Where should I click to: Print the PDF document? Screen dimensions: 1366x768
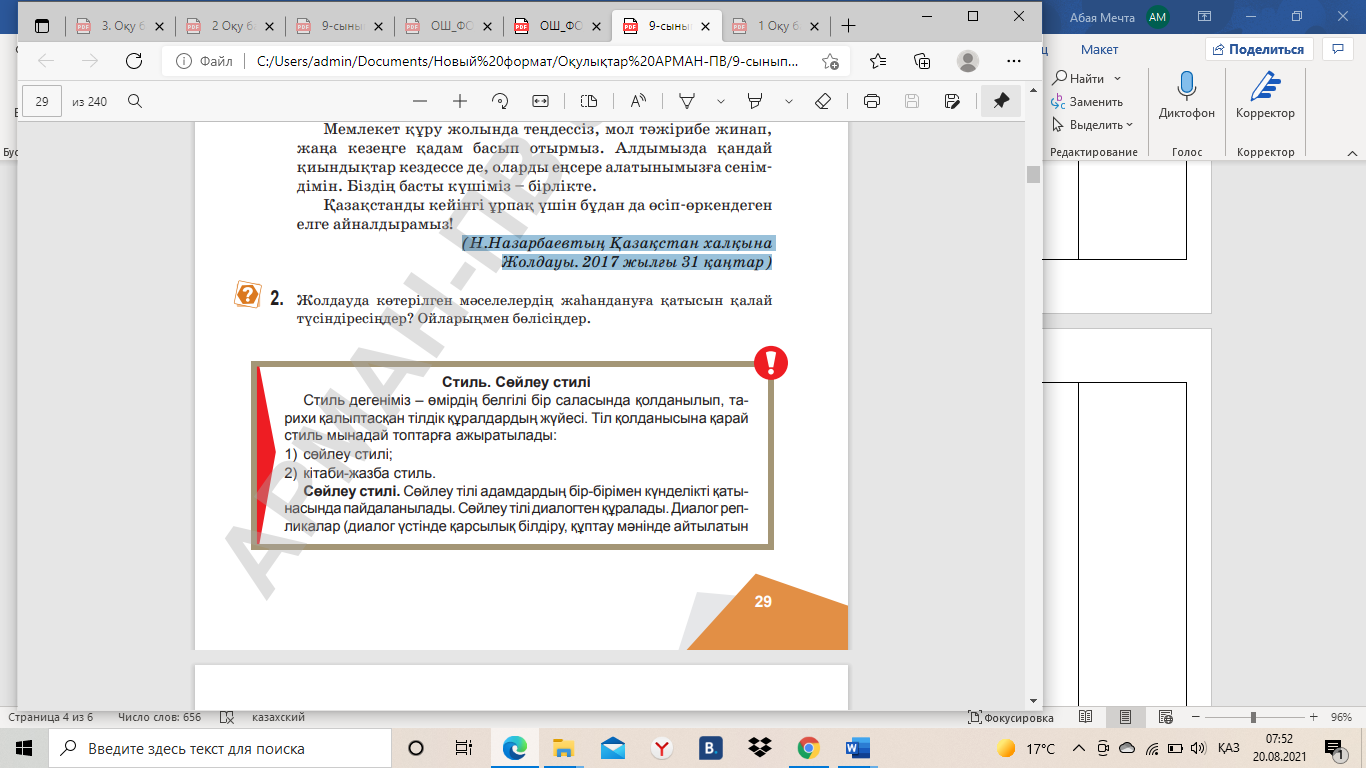(871, 101)
